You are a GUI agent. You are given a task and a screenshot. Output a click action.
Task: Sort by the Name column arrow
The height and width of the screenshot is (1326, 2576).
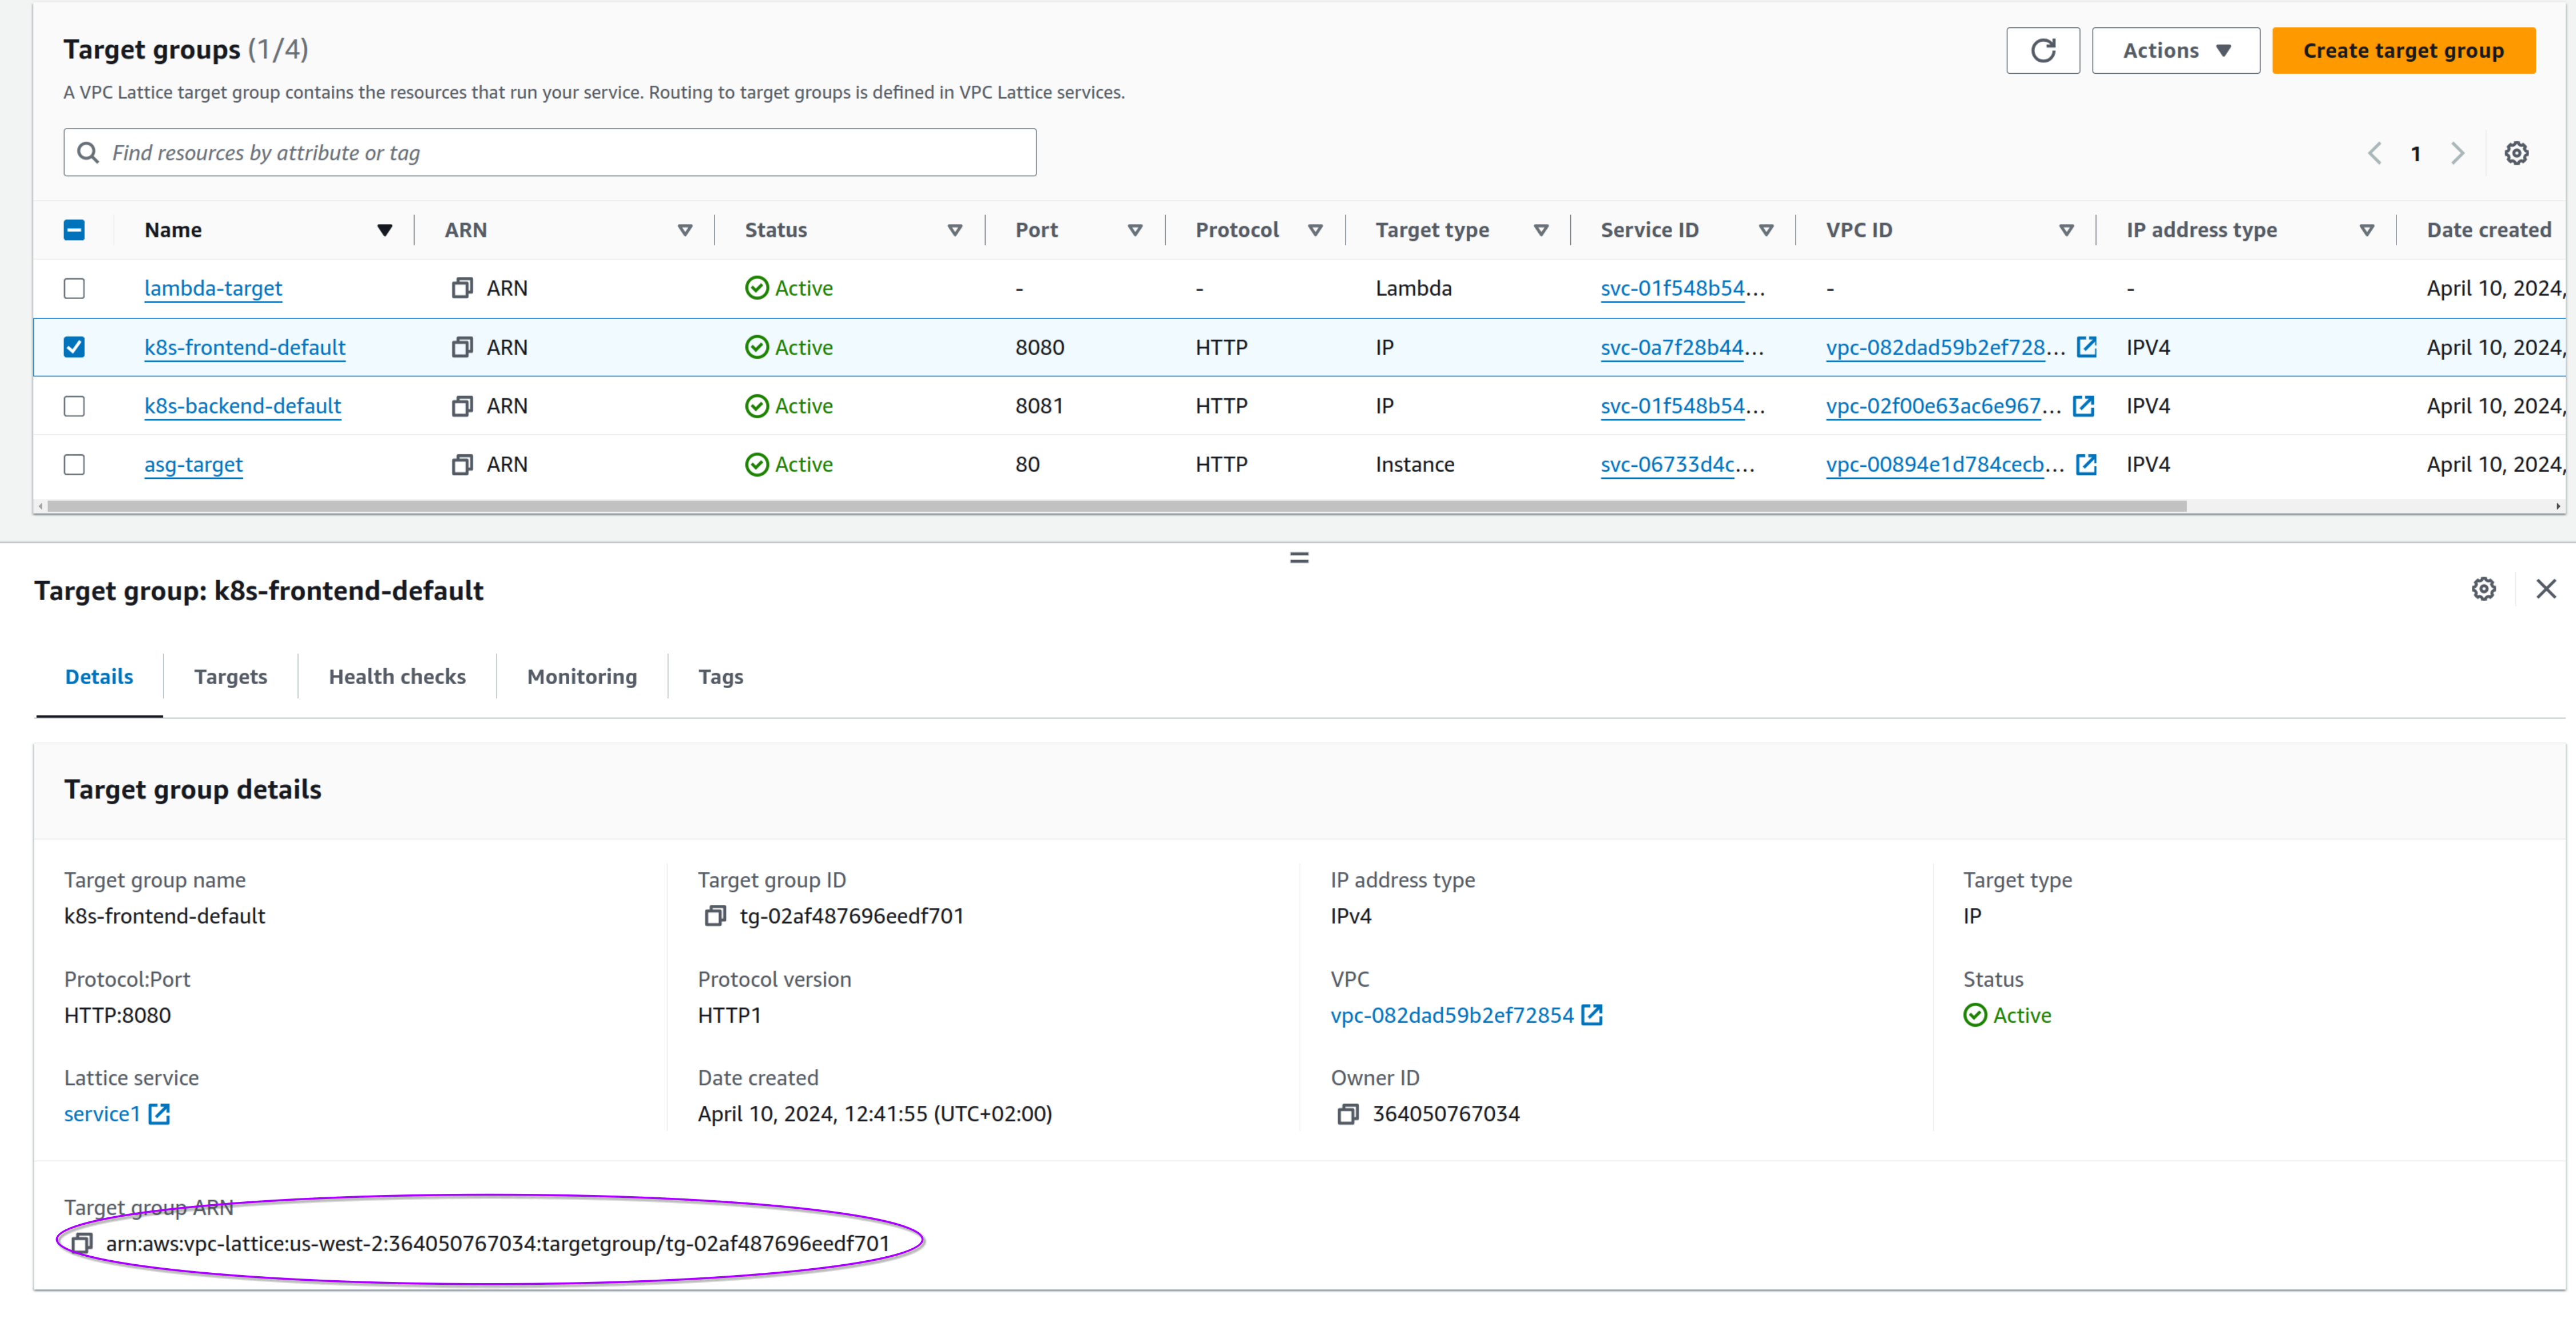coord(384,230)
